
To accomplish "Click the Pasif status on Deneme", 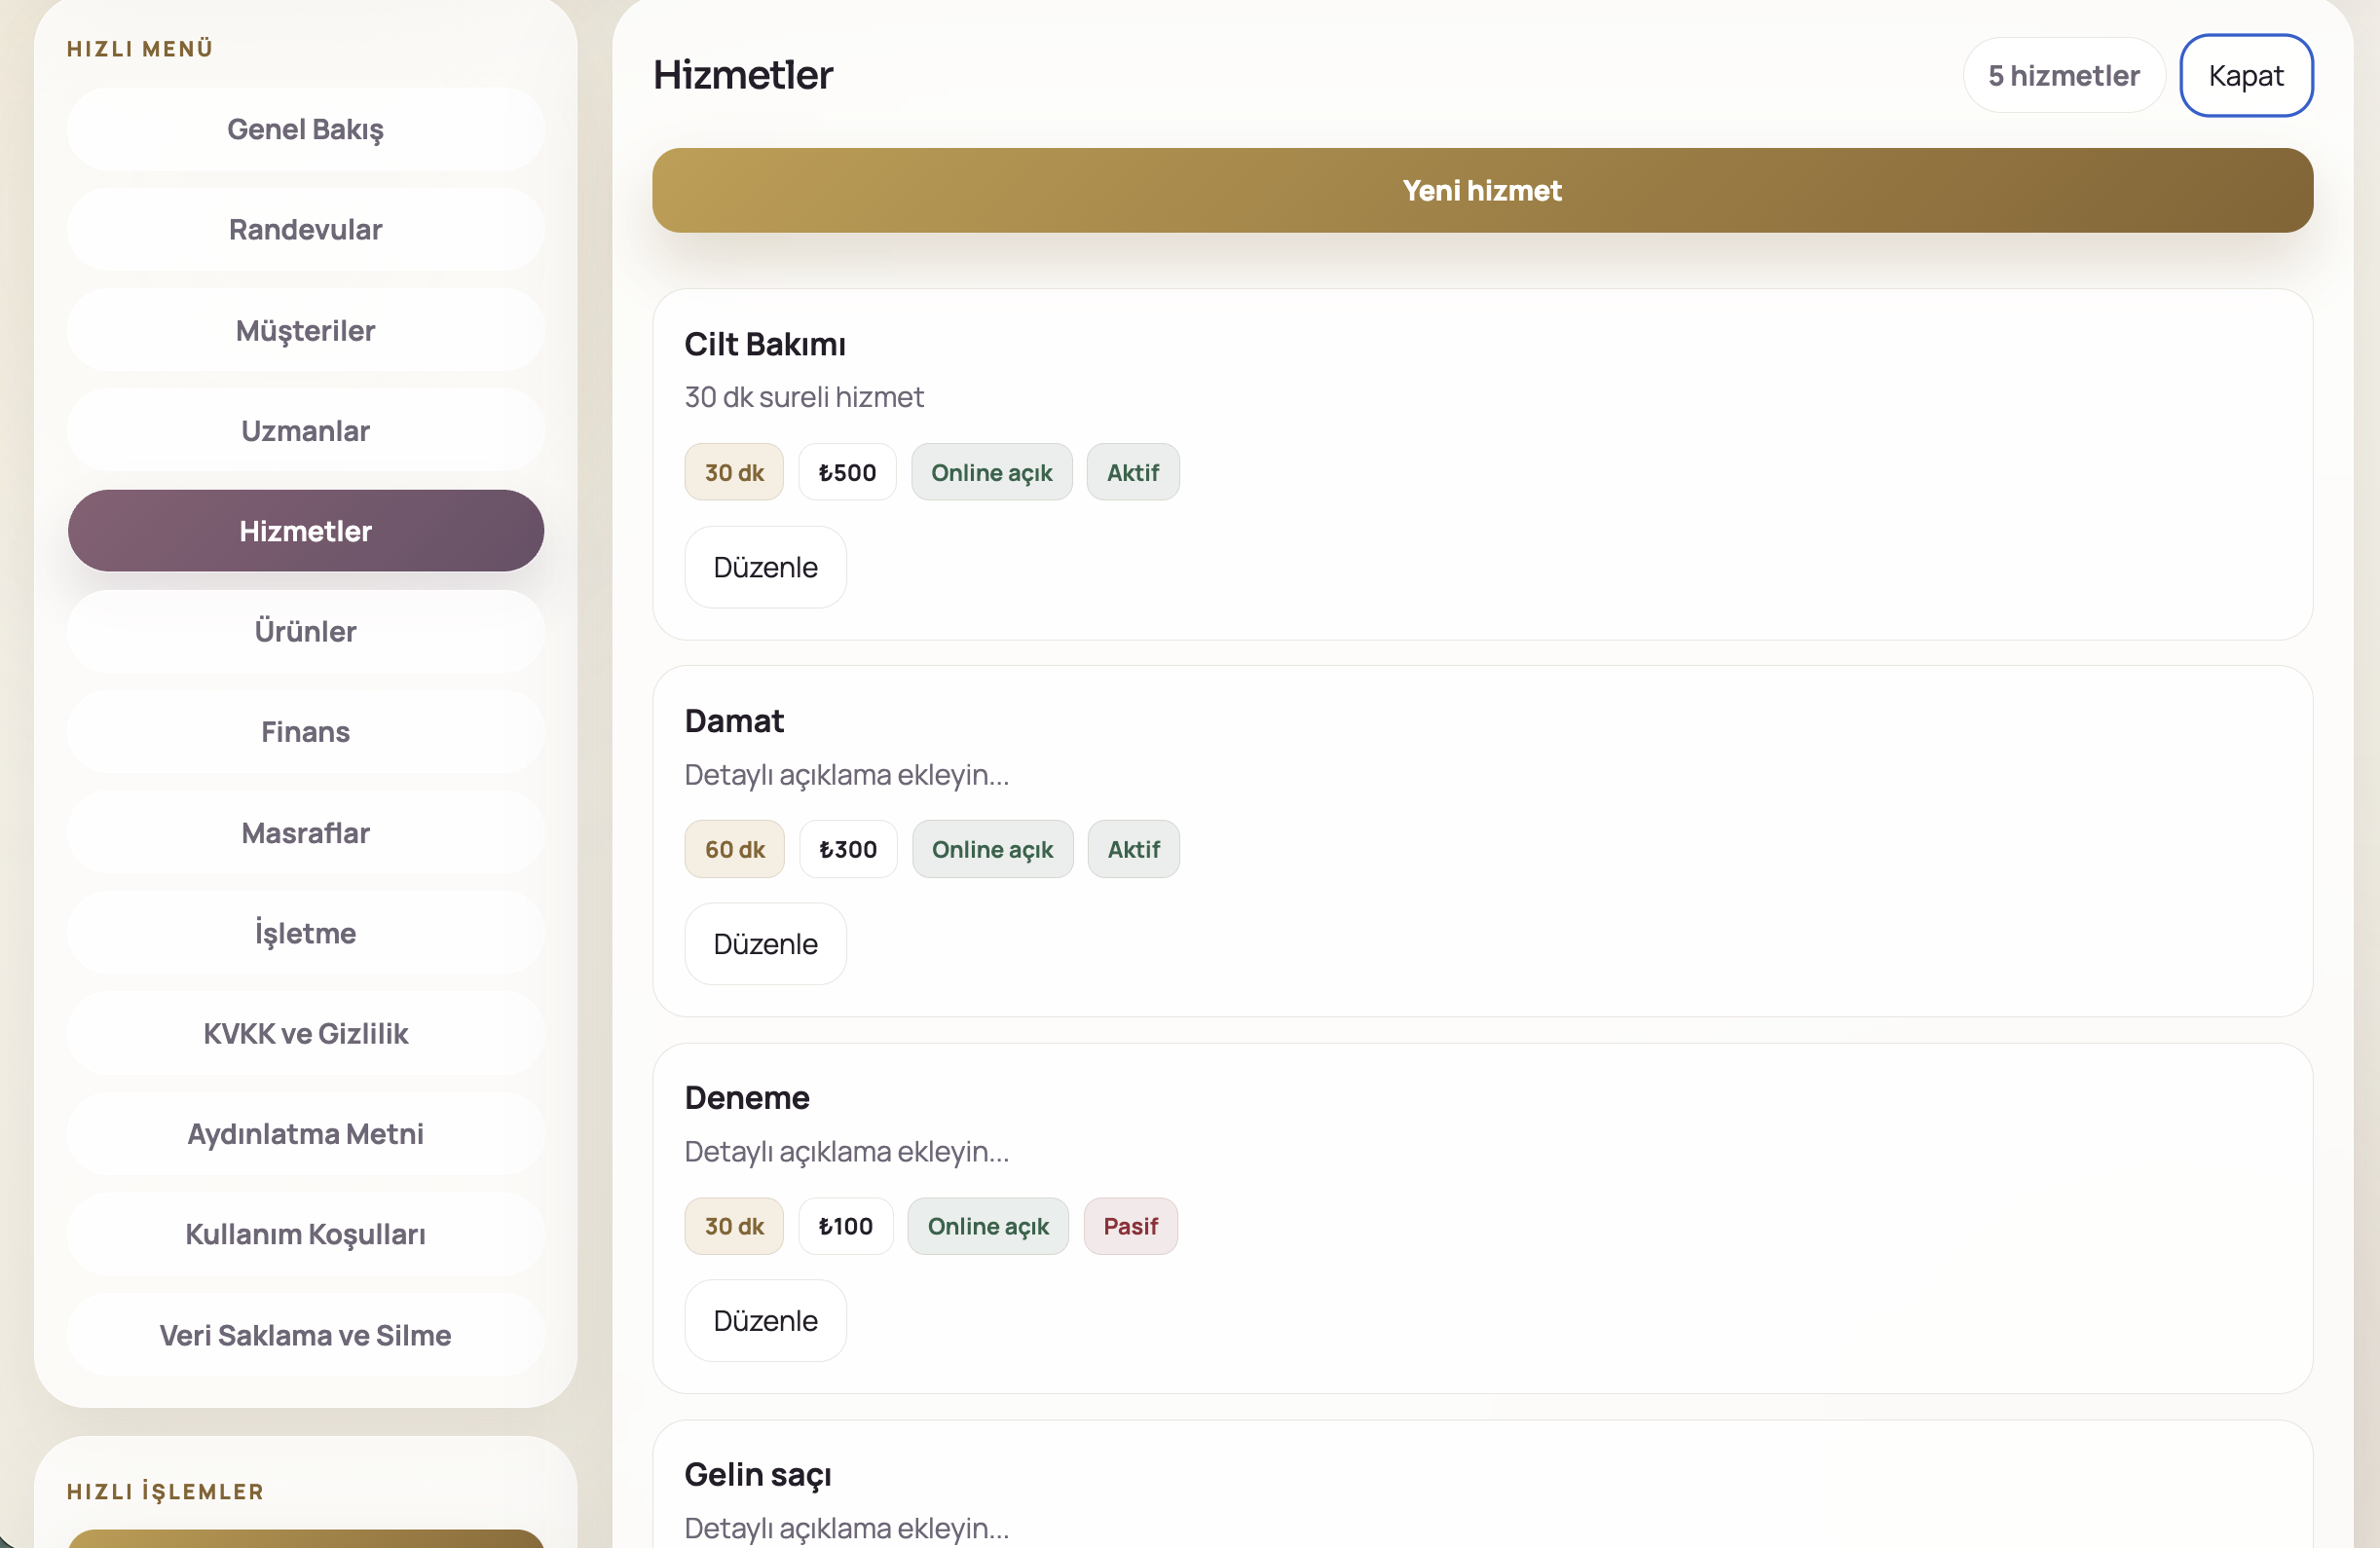I will [1130, 1226].
